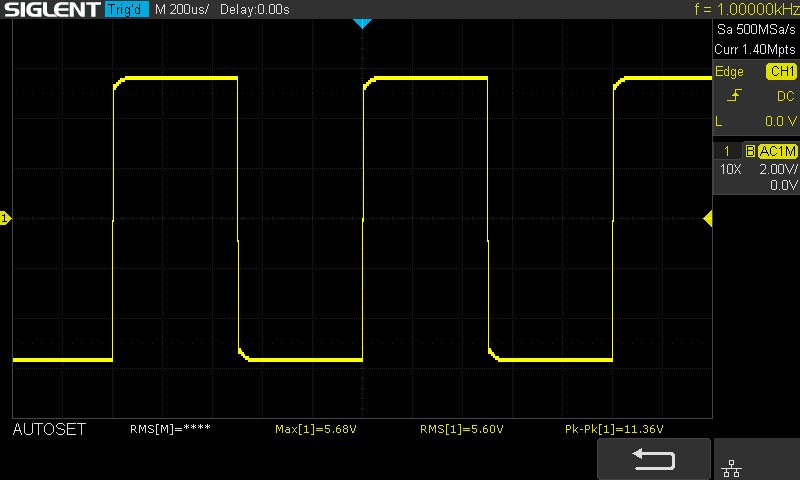Viewport: 800px width, 480px height.
Task: Click the AUTOSET label
Action: pos(49,430)
